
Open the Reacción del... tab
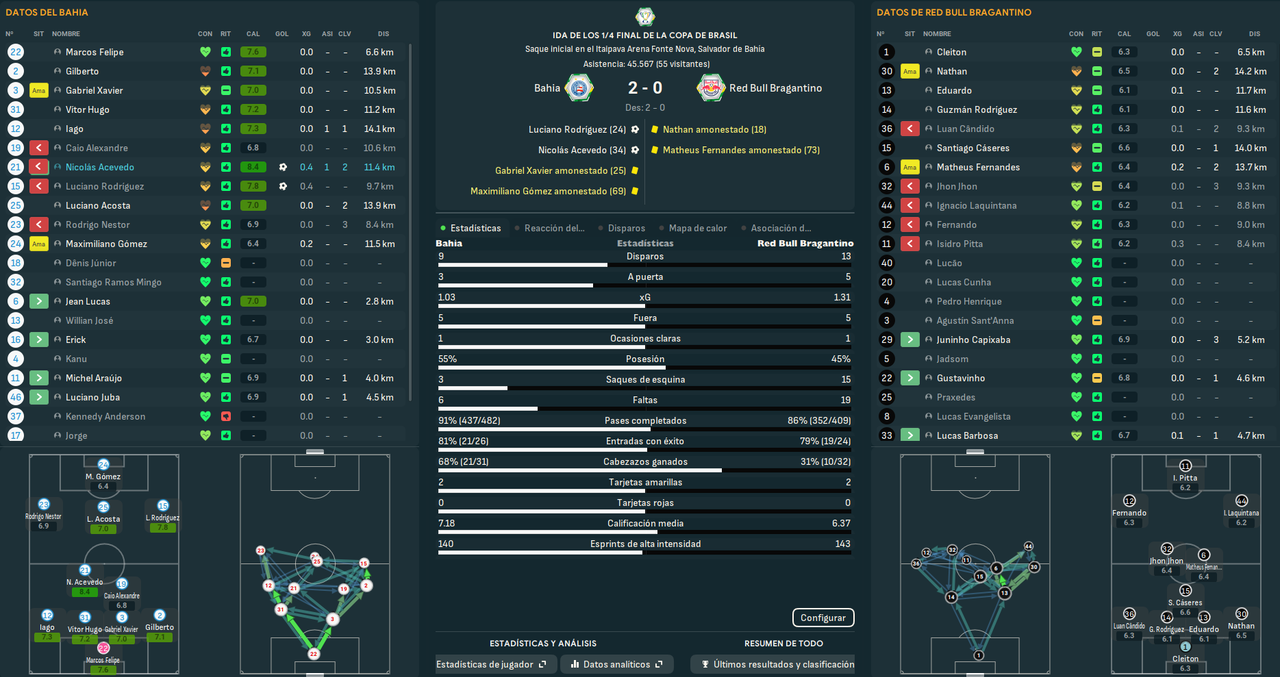coord(555,228)
